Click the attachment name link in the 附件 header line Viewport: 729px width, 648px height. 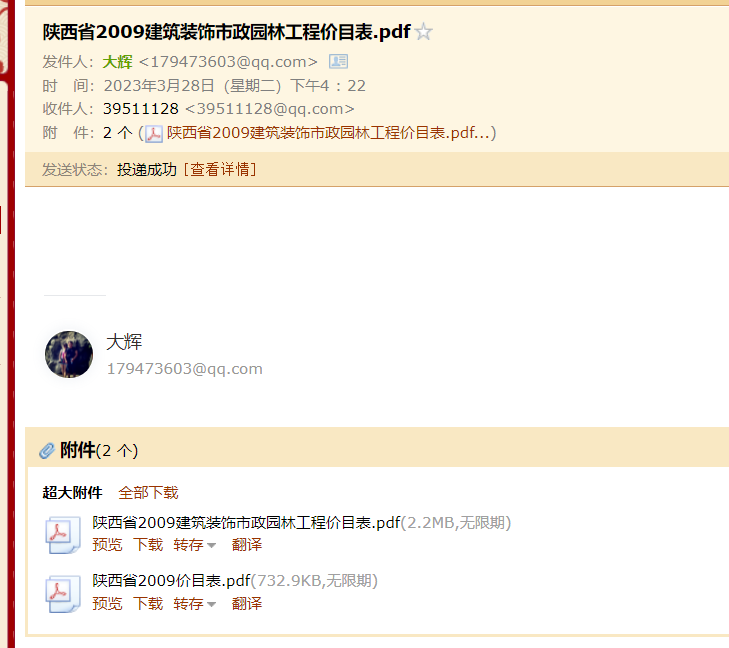pos(328,133)
